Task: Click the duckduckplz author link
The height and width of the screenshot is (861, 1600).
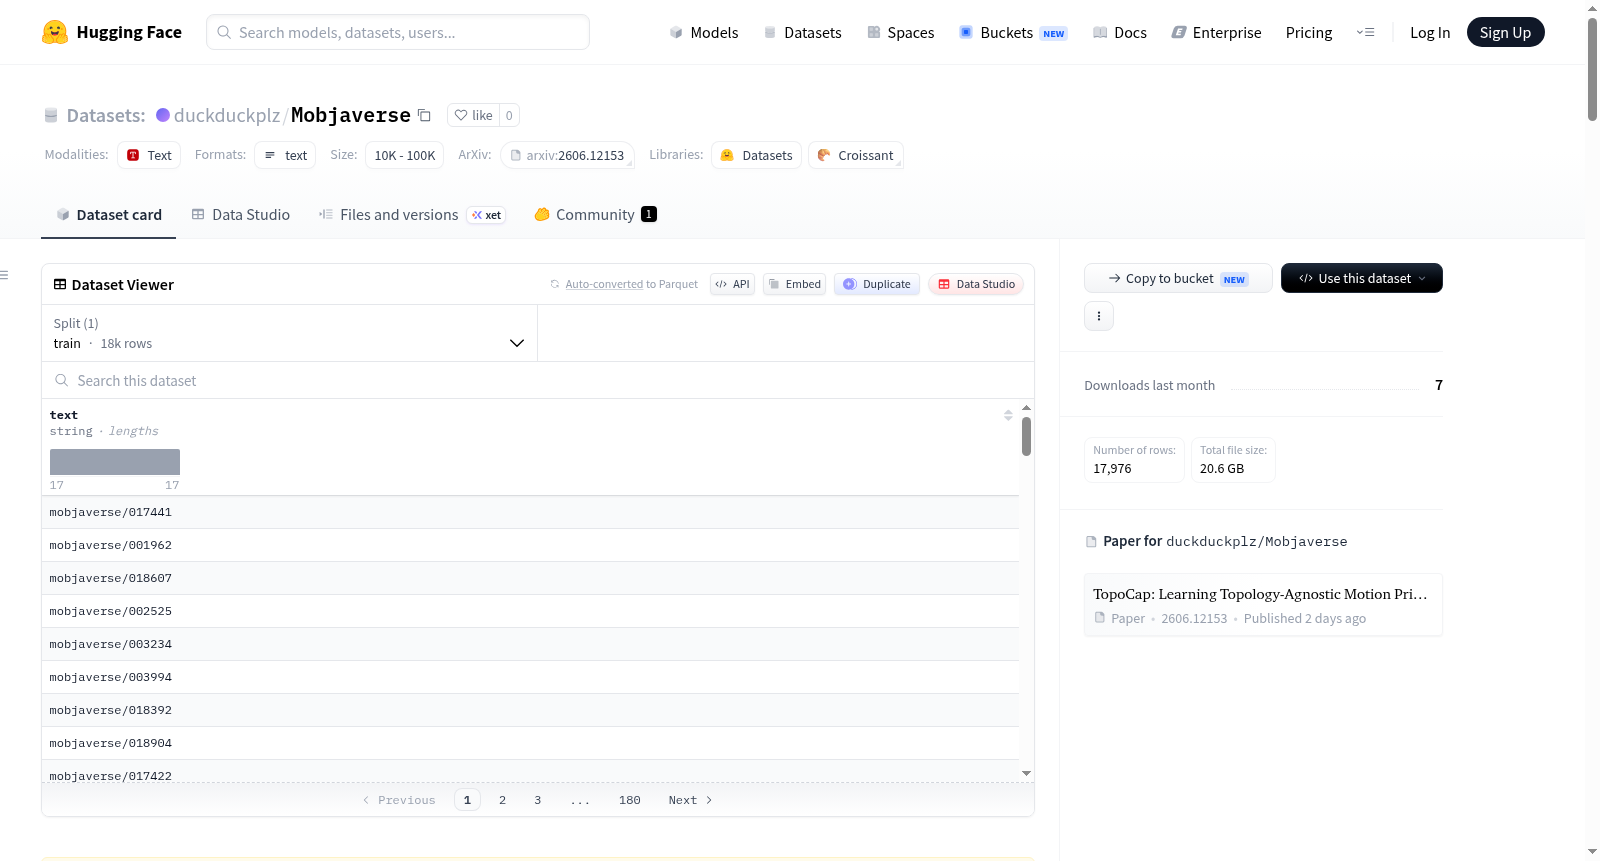Action: (227, 115)
